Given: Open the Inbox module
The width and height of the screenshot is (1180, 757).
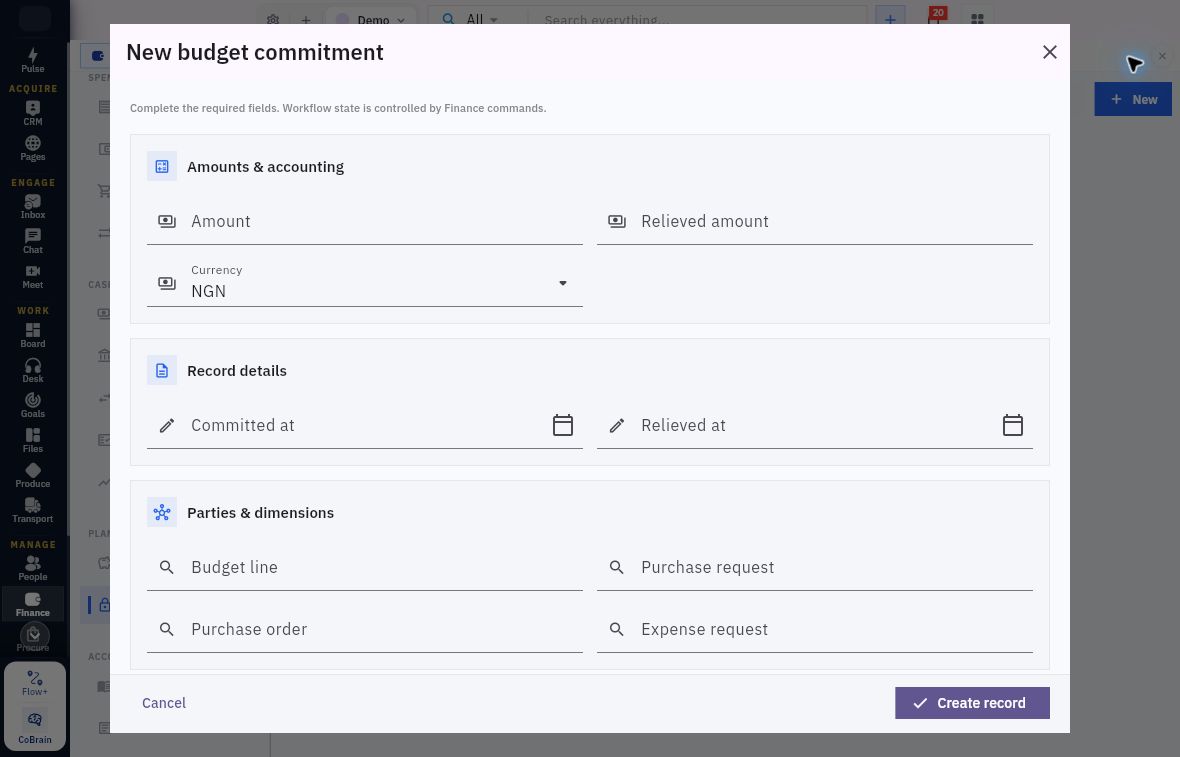Looking at the screenshot, I should point(32,207).
